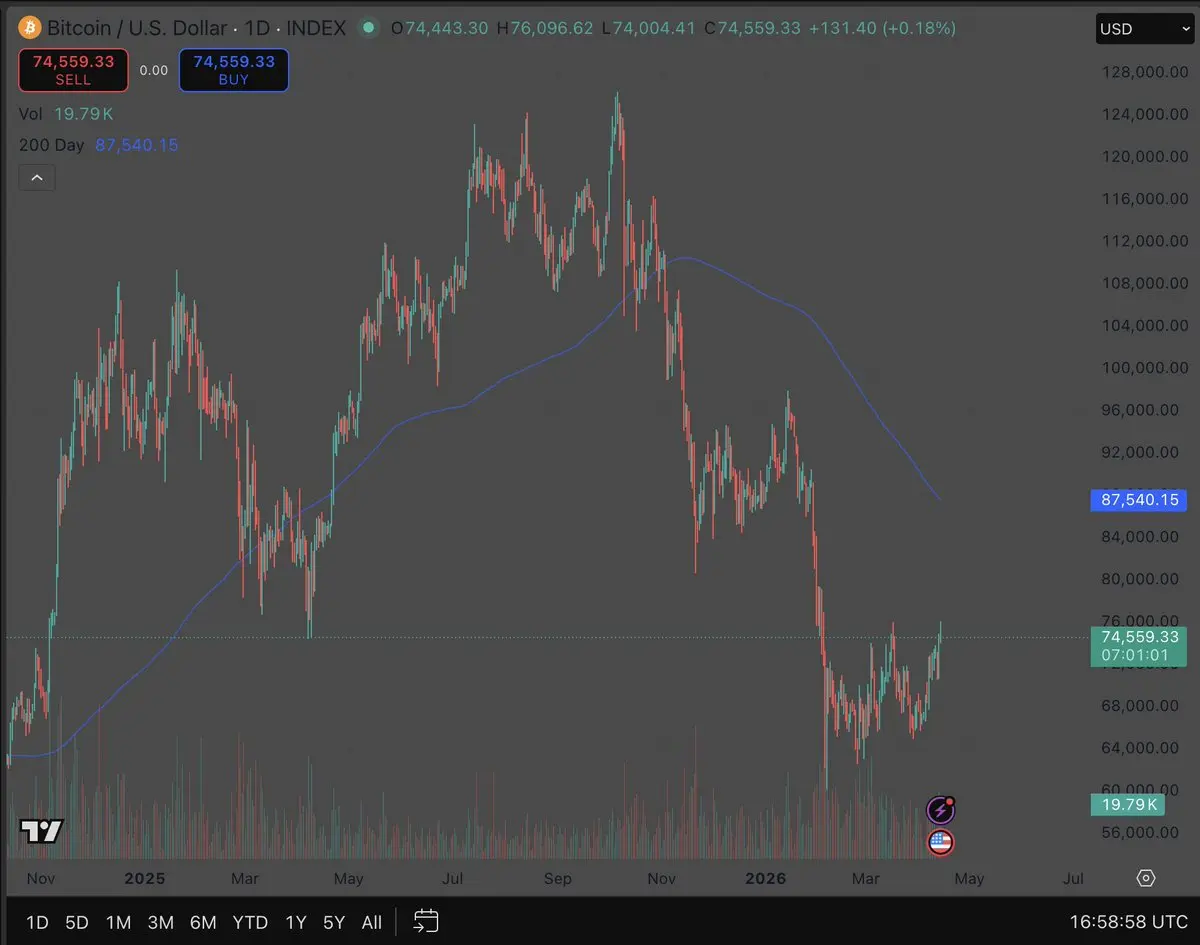Click the blue 87,540.15 price label
The width and height of the screenshot is (1200, 945).
(1137, 499)
